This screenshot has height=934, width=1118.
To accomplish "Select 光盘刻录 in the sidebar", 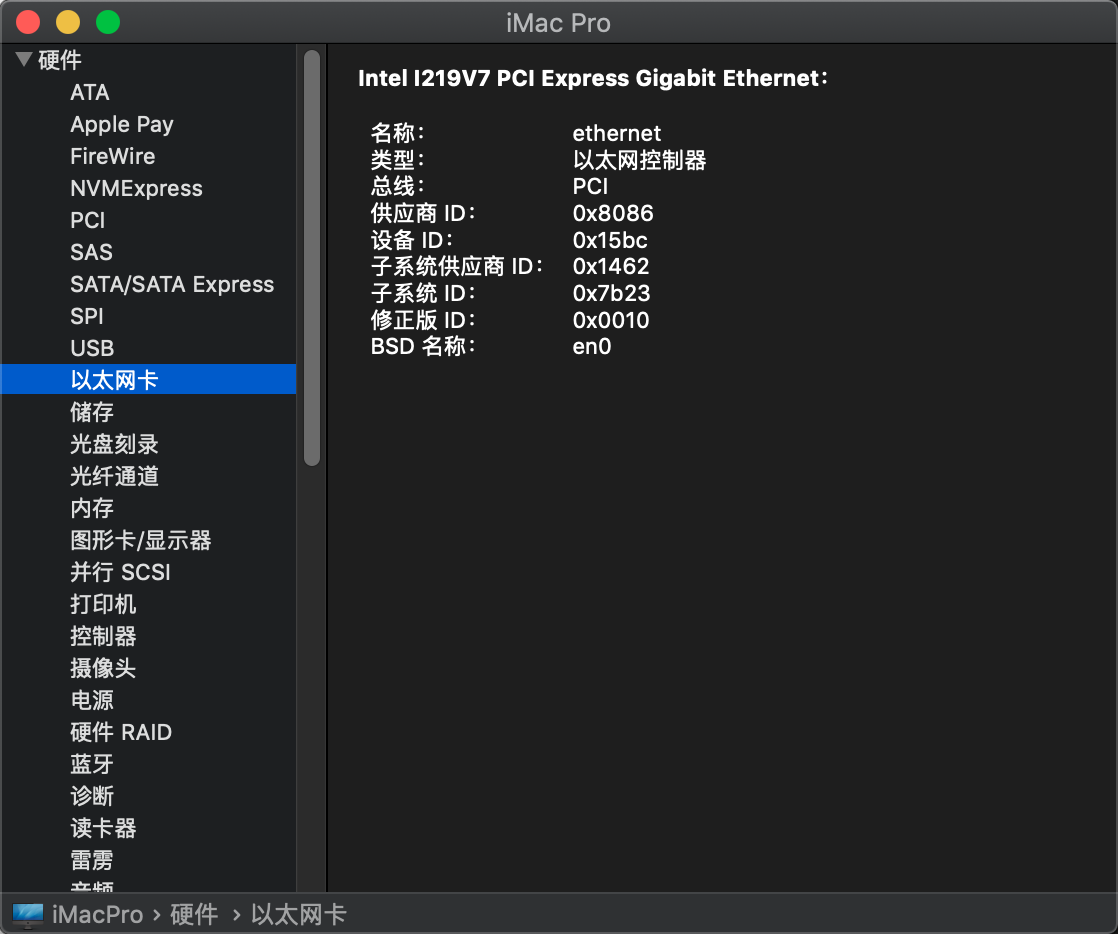I will [114, 444].
